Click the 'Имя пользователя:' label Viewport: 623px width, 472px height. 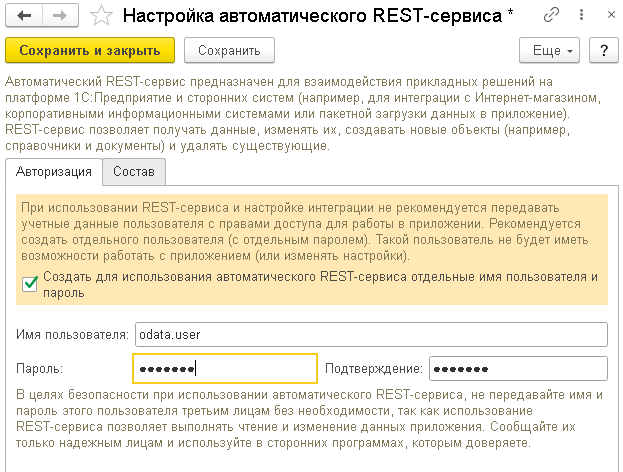point(72,335)
